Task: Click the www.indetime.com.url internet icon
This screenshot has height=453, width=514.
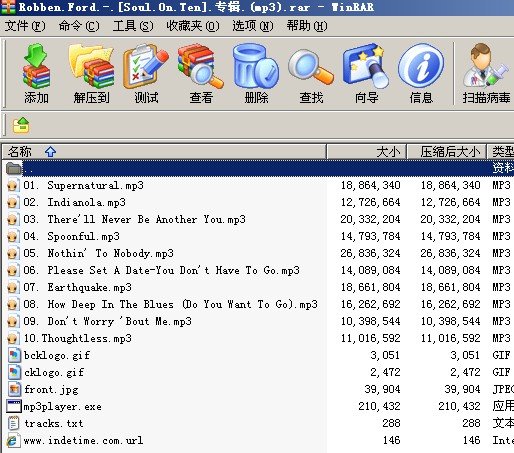Action: [x=13, y=440]
